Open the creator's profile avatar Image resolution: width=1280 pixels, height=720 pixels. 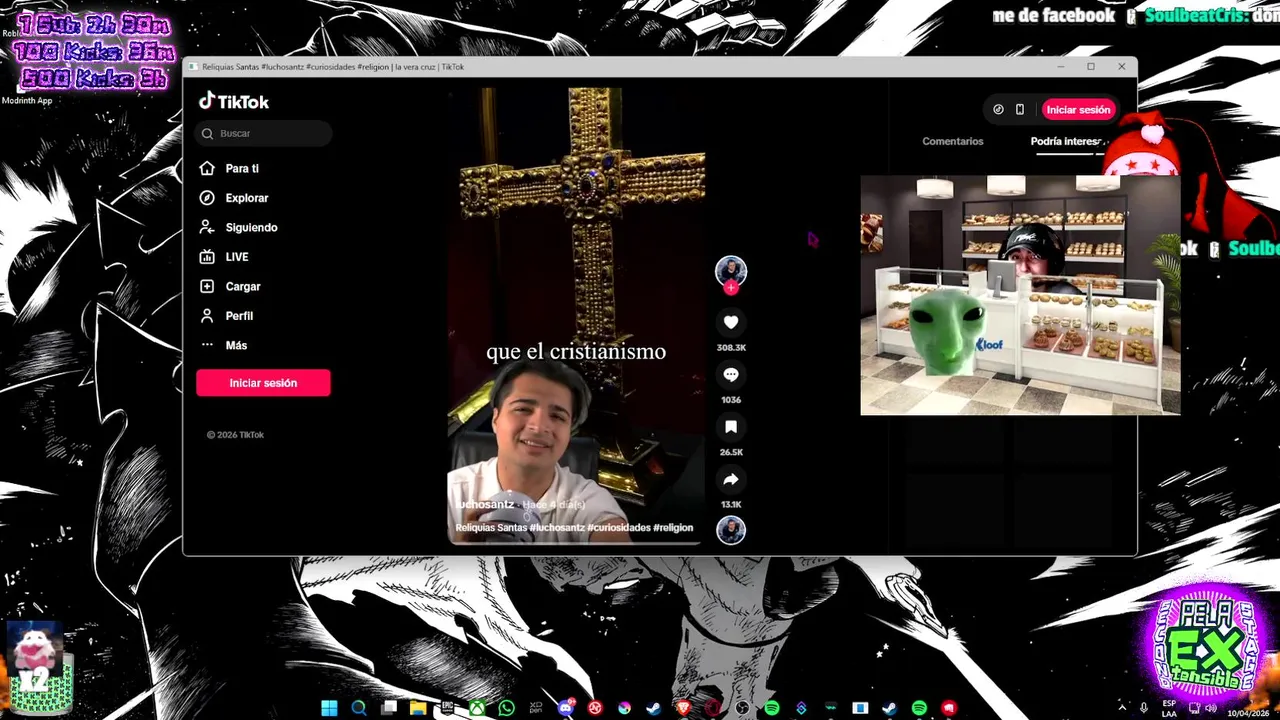pos(731,271)
